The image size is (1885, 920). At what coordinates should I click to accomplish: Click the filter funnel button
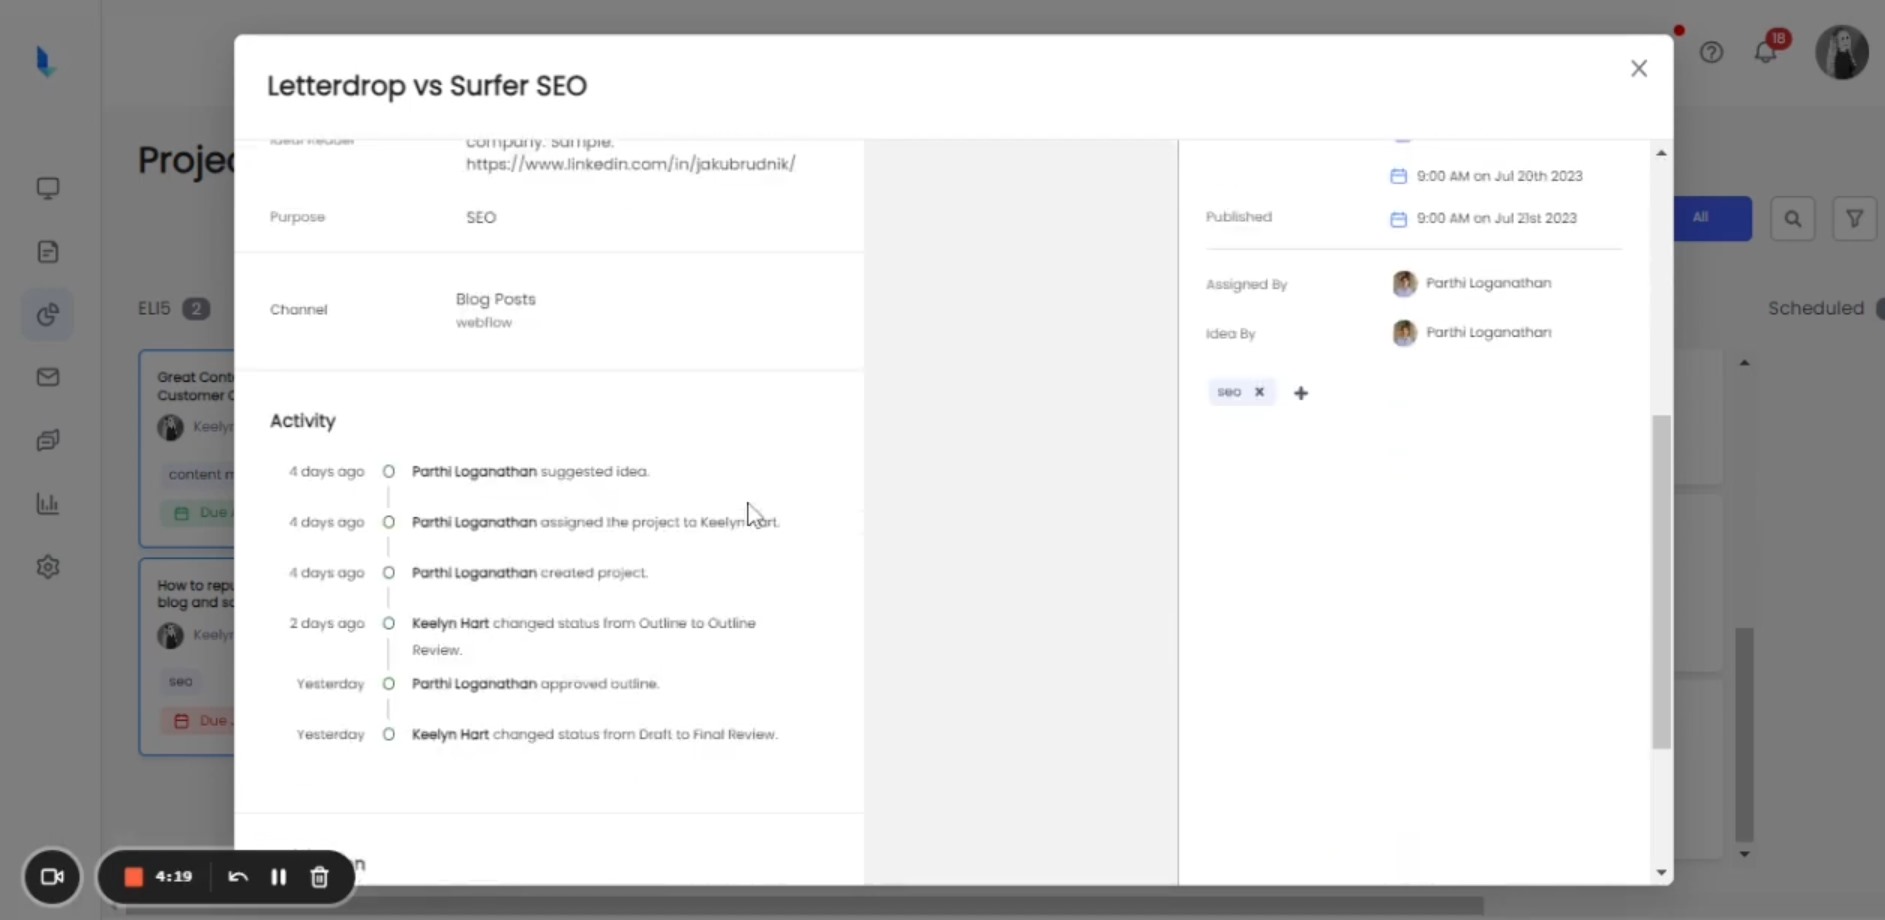click(1855, 218)
